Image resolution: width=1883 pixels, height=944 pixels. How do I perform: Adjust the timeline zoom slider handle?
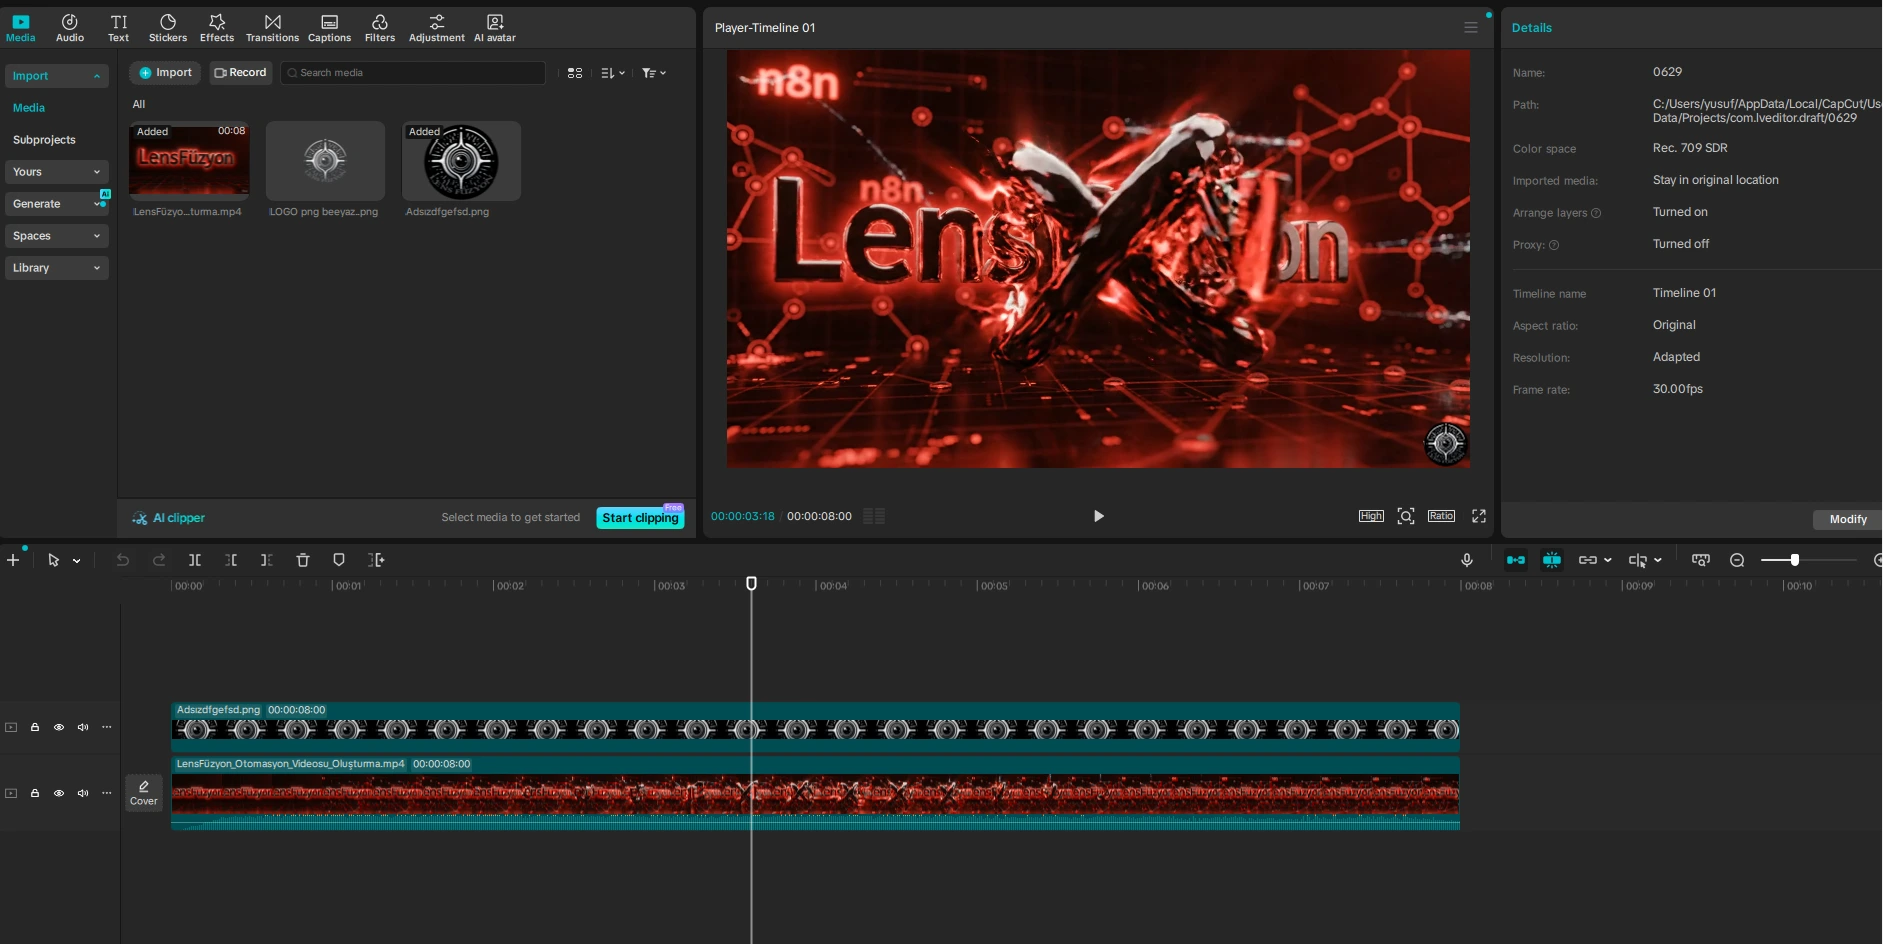tap(1795, 560)
